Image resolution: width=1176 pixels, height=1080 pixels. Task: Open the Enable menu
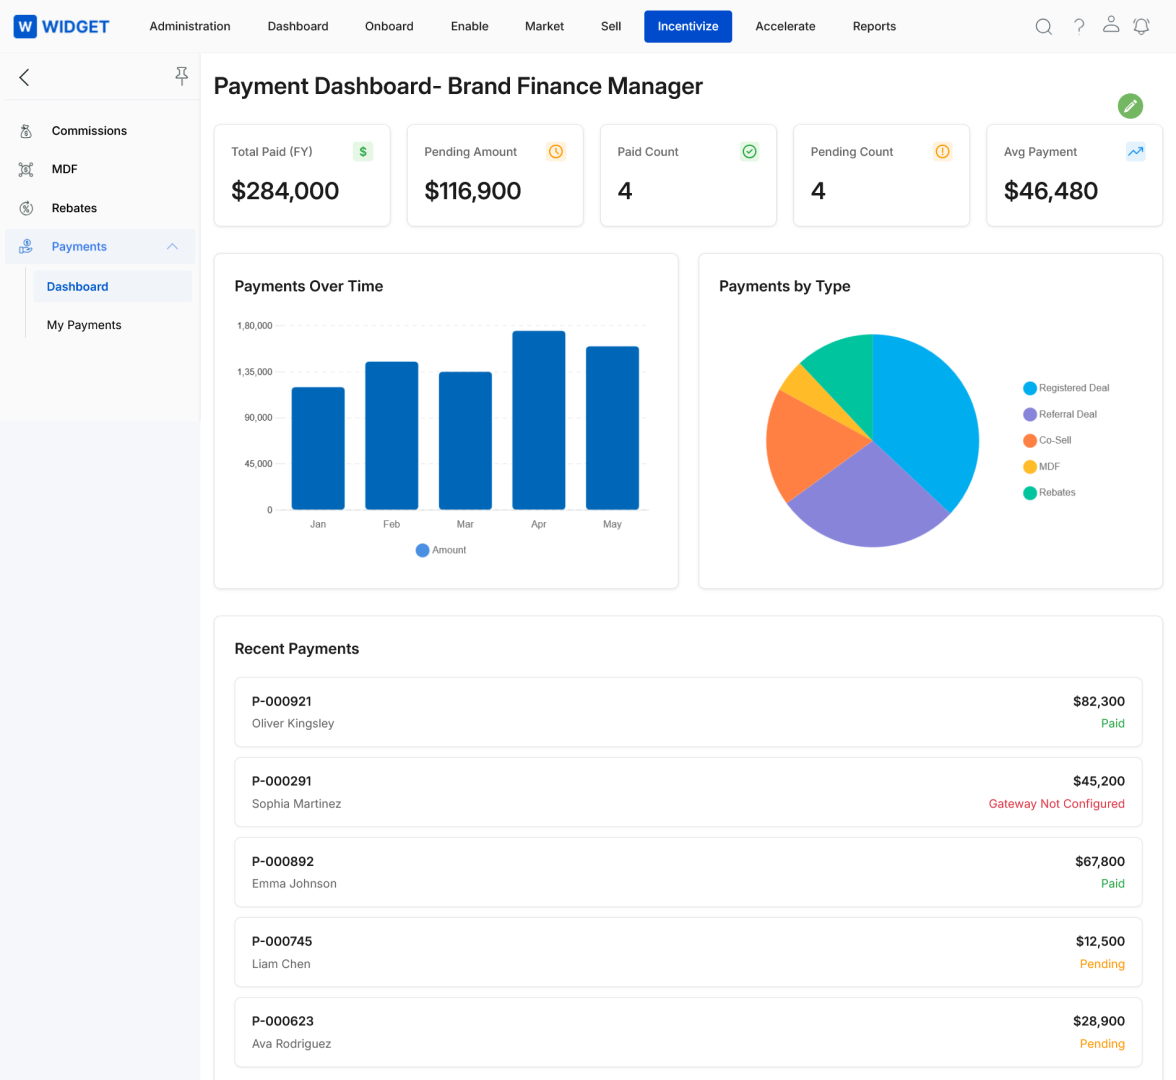tap(470, 26)
